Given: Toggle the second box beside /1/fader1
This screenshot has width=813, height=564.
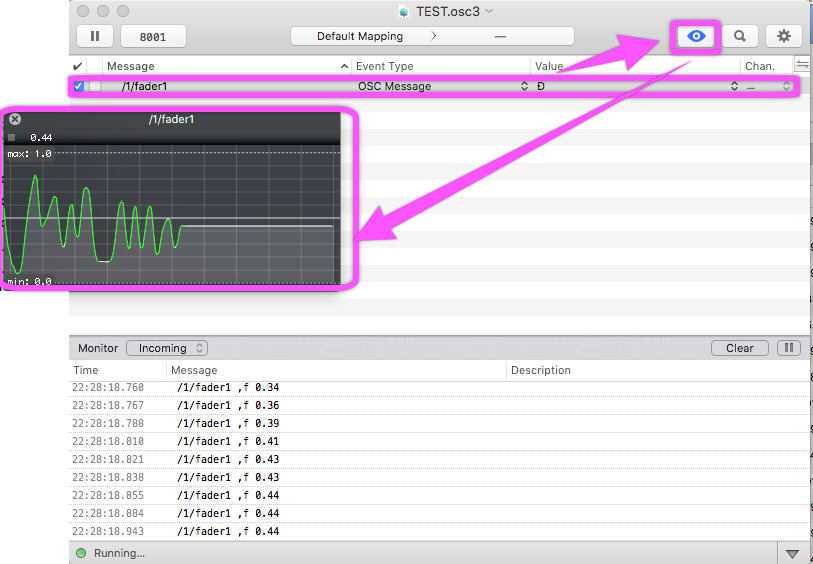Looking at the screenshot, I should coord(95,87).
